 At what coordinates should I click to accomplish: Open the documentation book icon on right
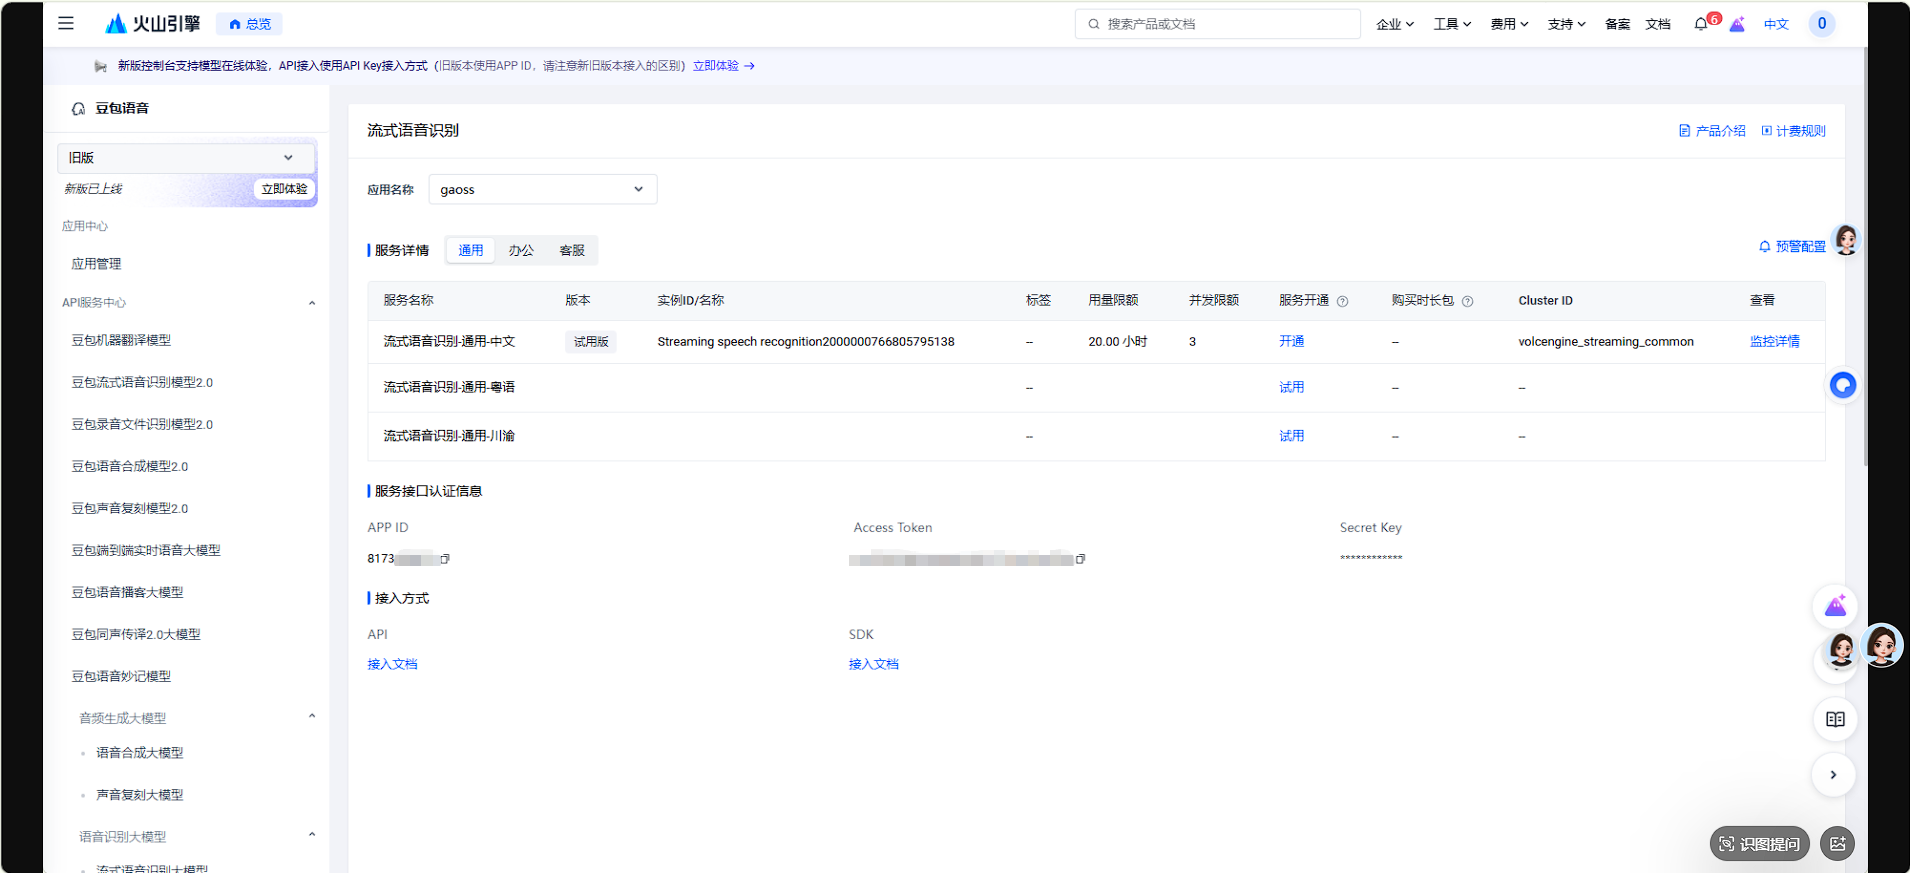tap(1835, 719)
